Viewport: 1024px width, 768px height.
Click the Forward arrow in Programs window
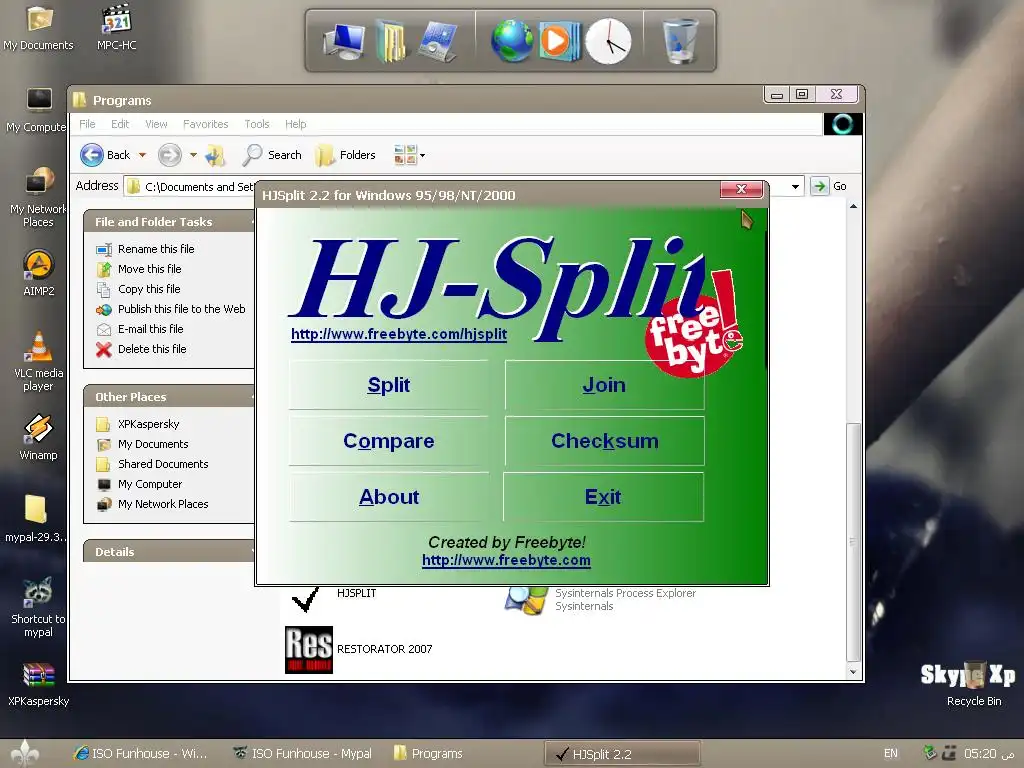point(170,155)
